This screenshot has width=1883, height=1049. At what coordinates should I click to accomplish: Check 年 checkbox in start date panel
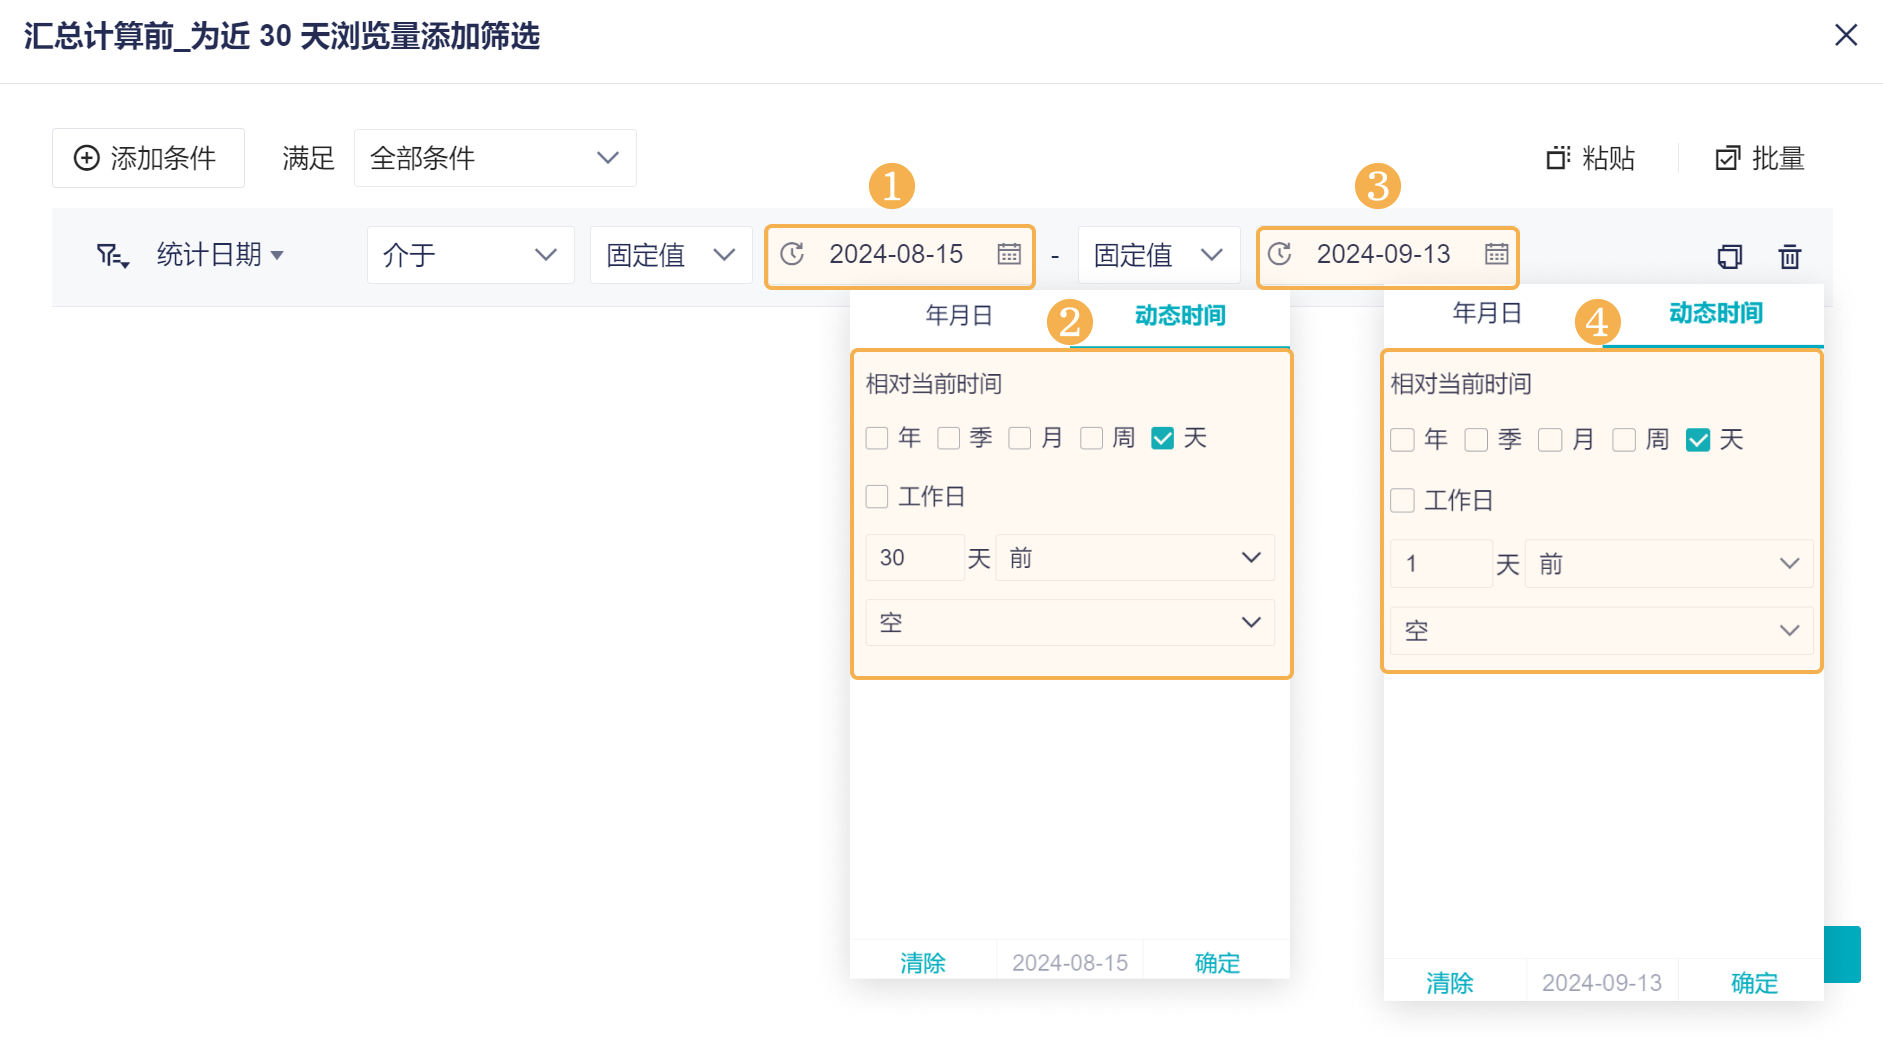point(877,438)
